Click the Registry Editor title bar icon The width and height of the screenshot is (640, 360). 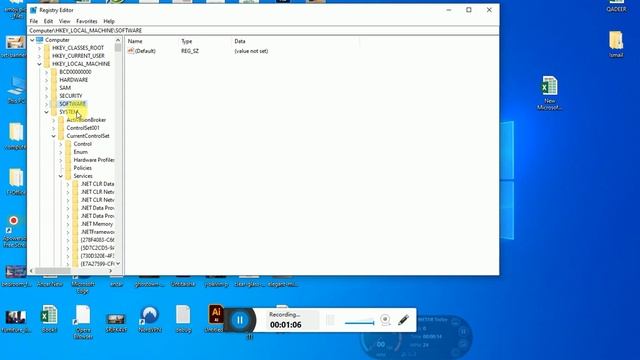(x=33, y=10)
